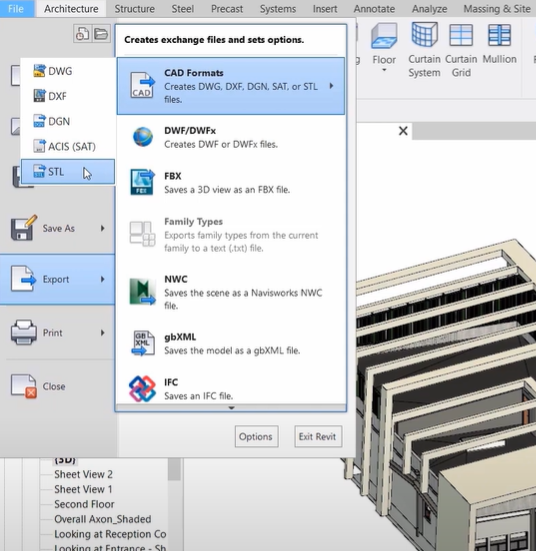Choose 'Saves the model as a gbXML file'
The height and width of the screenshot is (551, 536).
tap(232, 350)
